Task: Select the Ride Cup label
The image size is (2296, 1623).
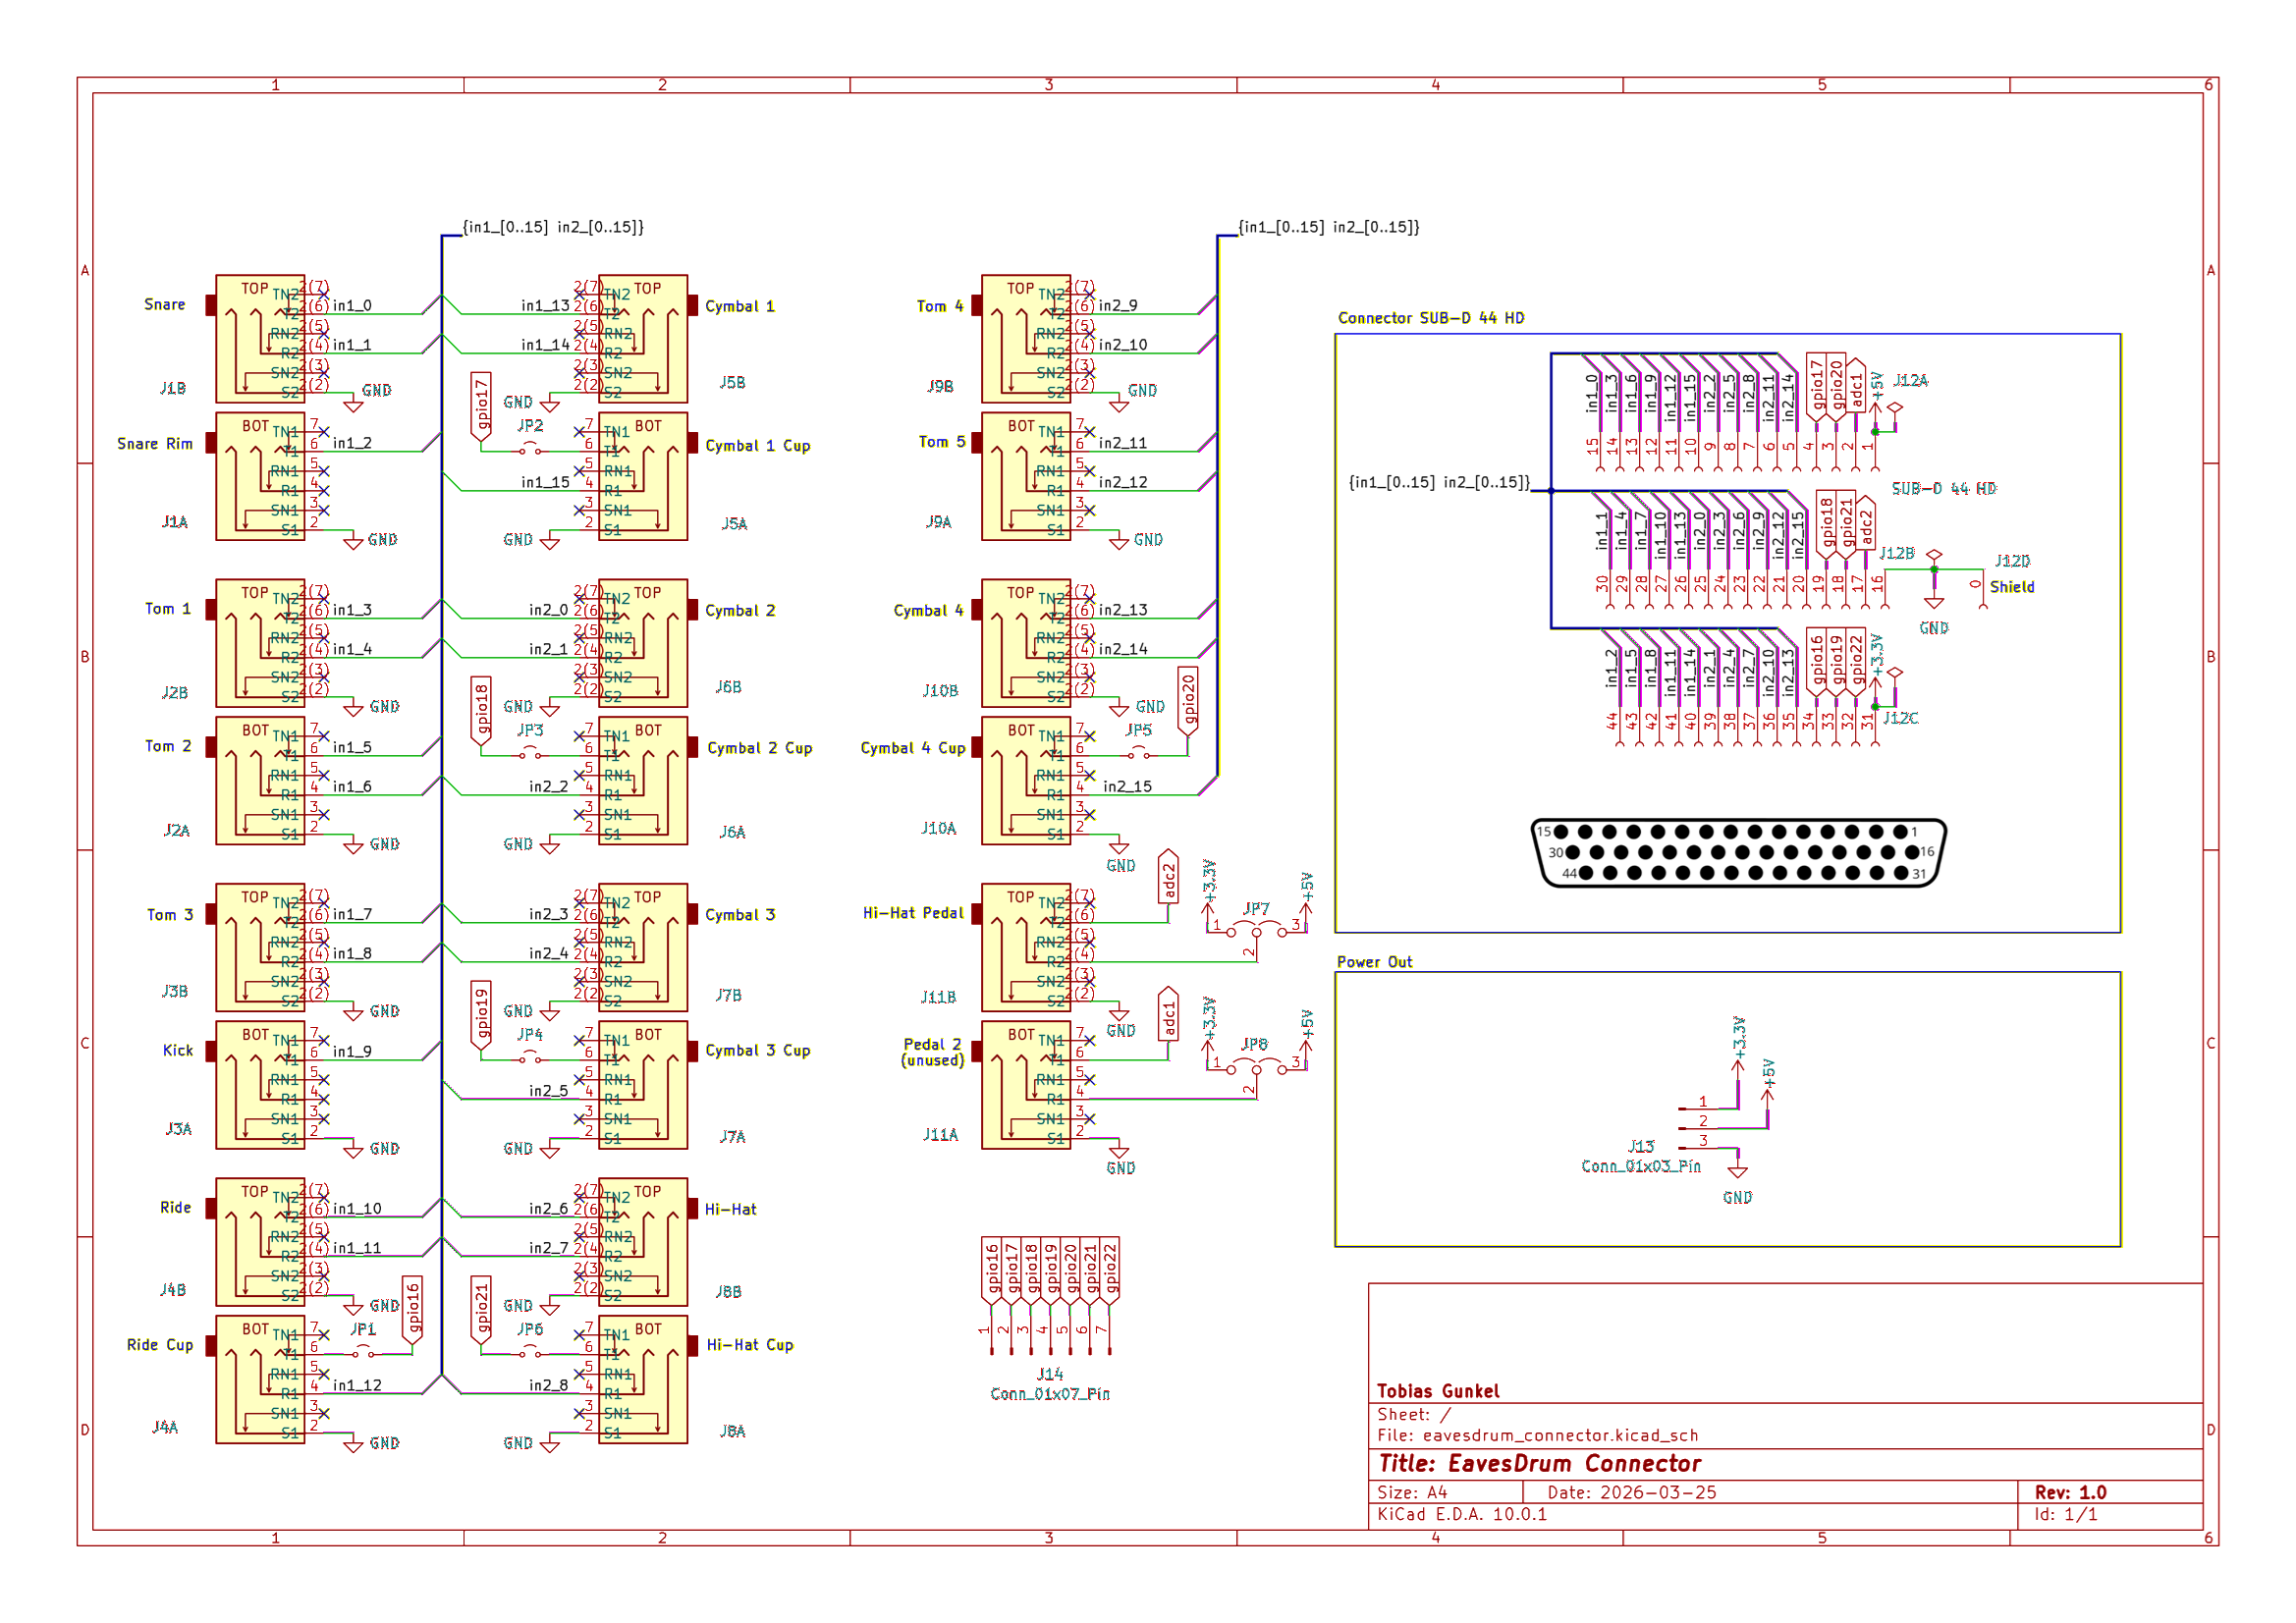Action: click(x=160, y=1346)
